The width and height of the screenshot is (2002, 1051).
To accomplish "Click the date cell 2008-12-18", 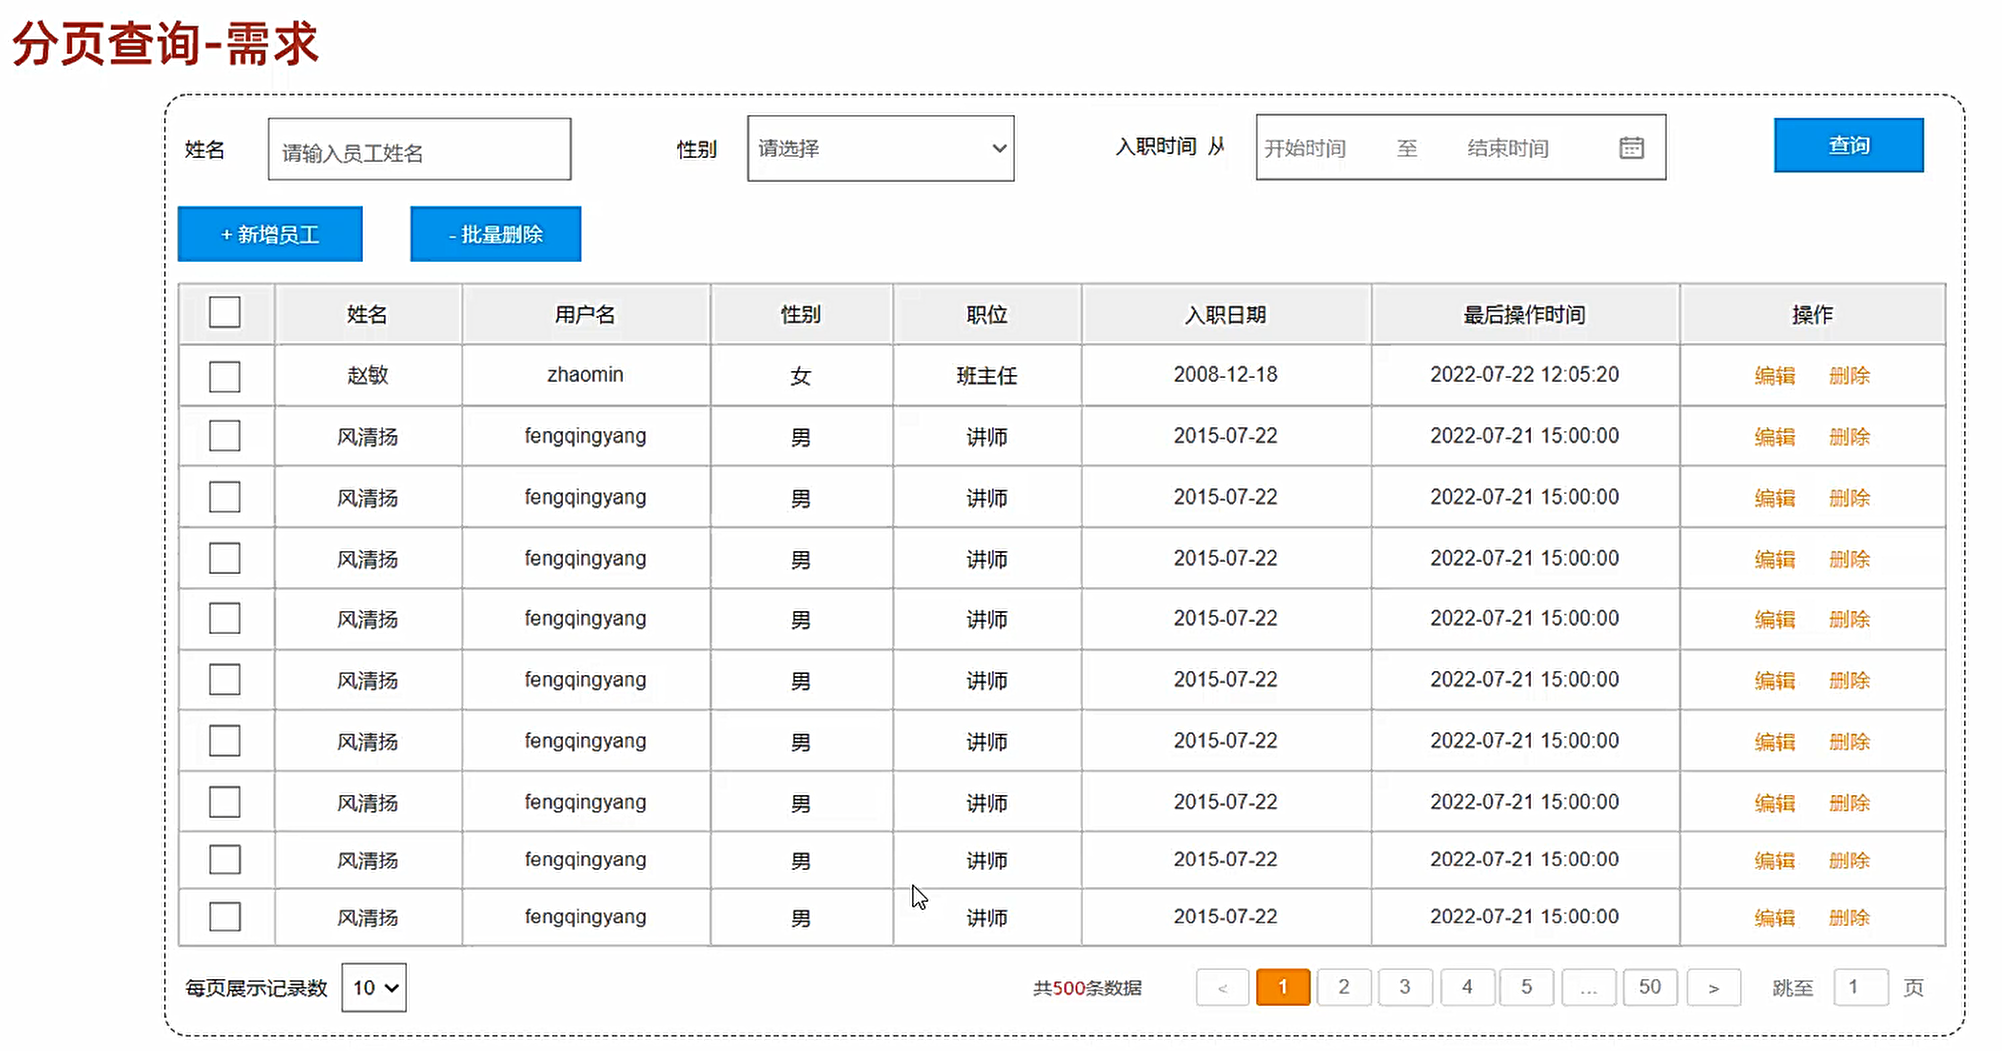I will [1226, 375].
